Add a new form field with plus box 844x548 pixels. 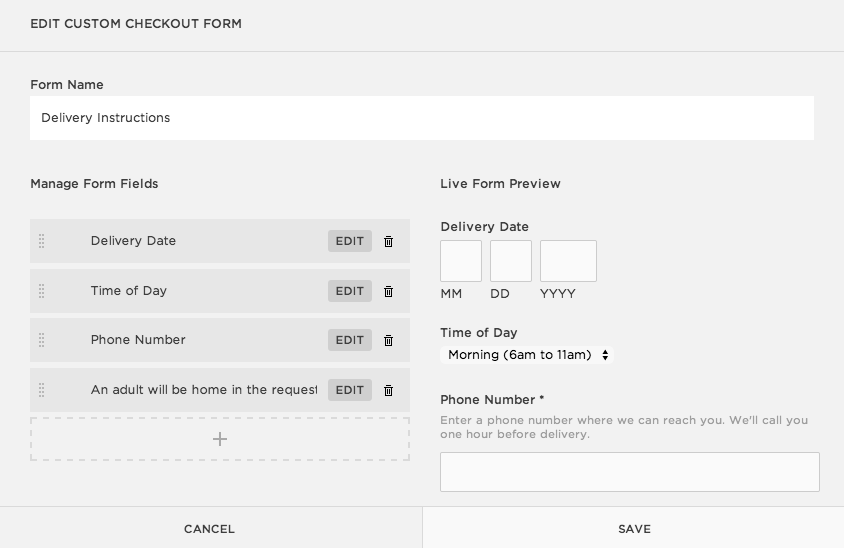220,439
